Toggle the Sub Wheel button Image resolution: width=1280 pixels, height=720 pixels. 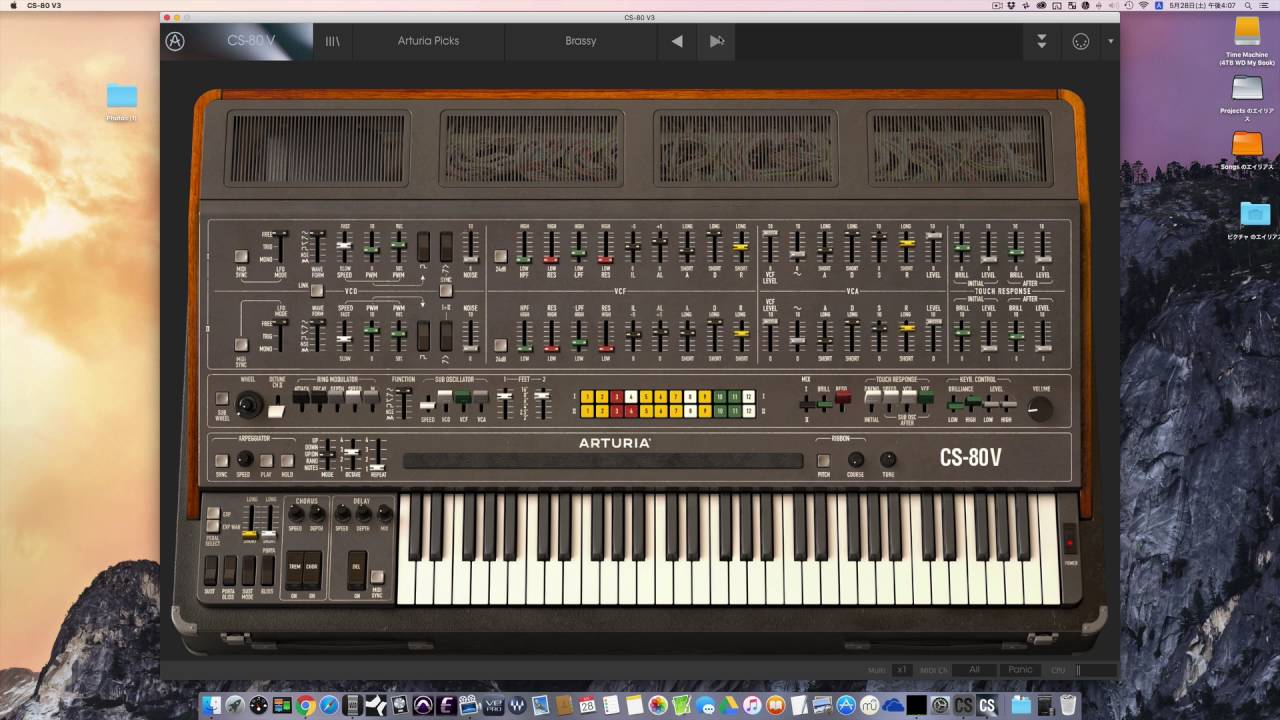(222, 398)
